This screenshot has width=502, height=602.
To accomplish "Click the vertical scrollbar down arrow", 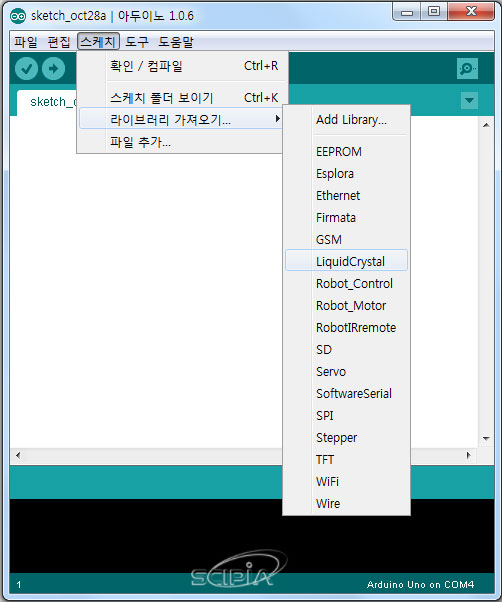I will 486,438.
